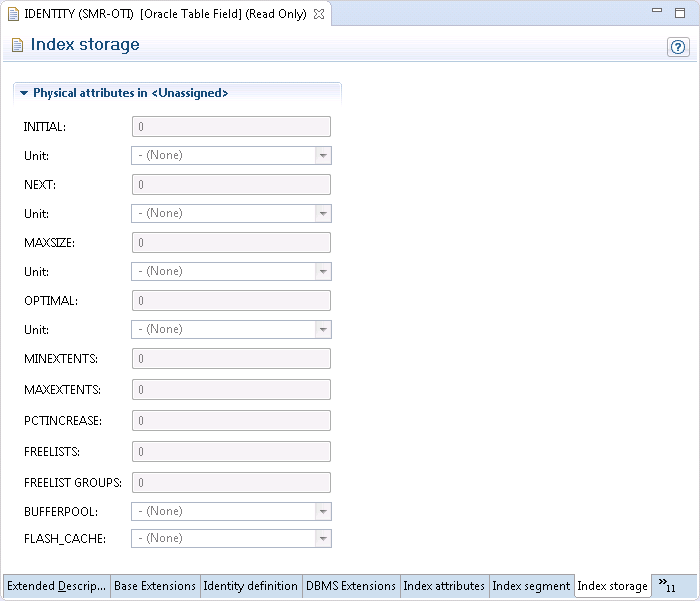Open Unit dropdown below NEXT
Image resolution: width=700 pixels, height=601 pixels.
point(322,214)
